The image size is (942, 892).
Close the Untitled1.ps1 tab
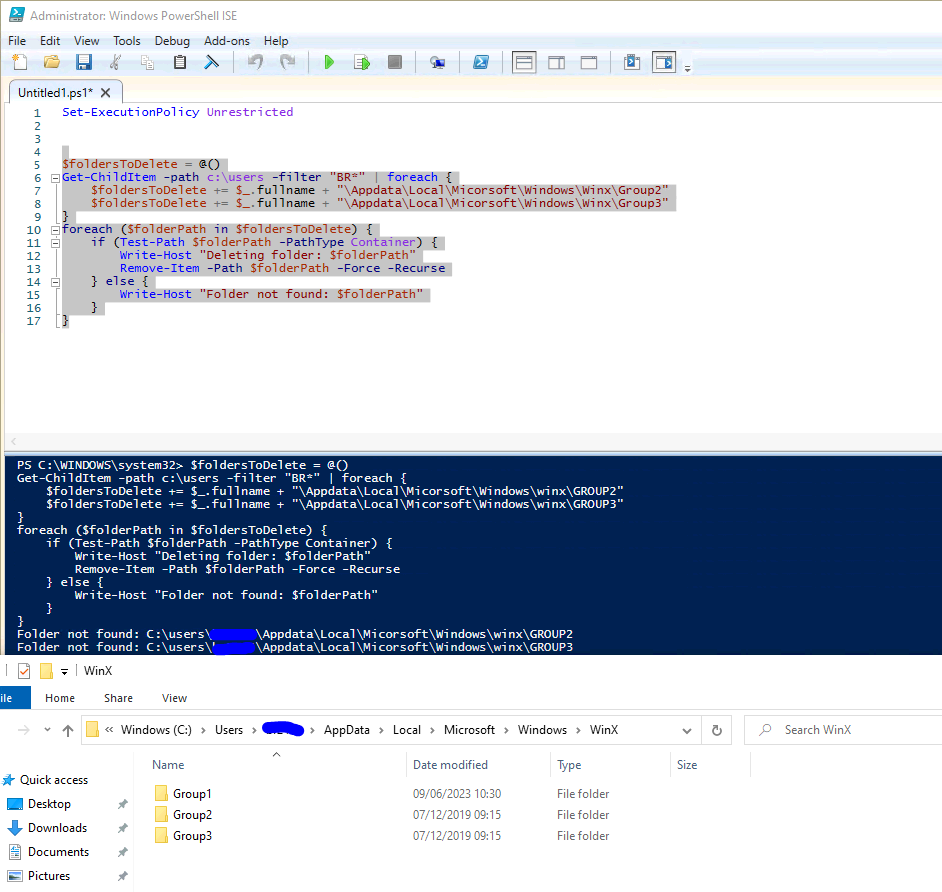[x=106, y=93]
